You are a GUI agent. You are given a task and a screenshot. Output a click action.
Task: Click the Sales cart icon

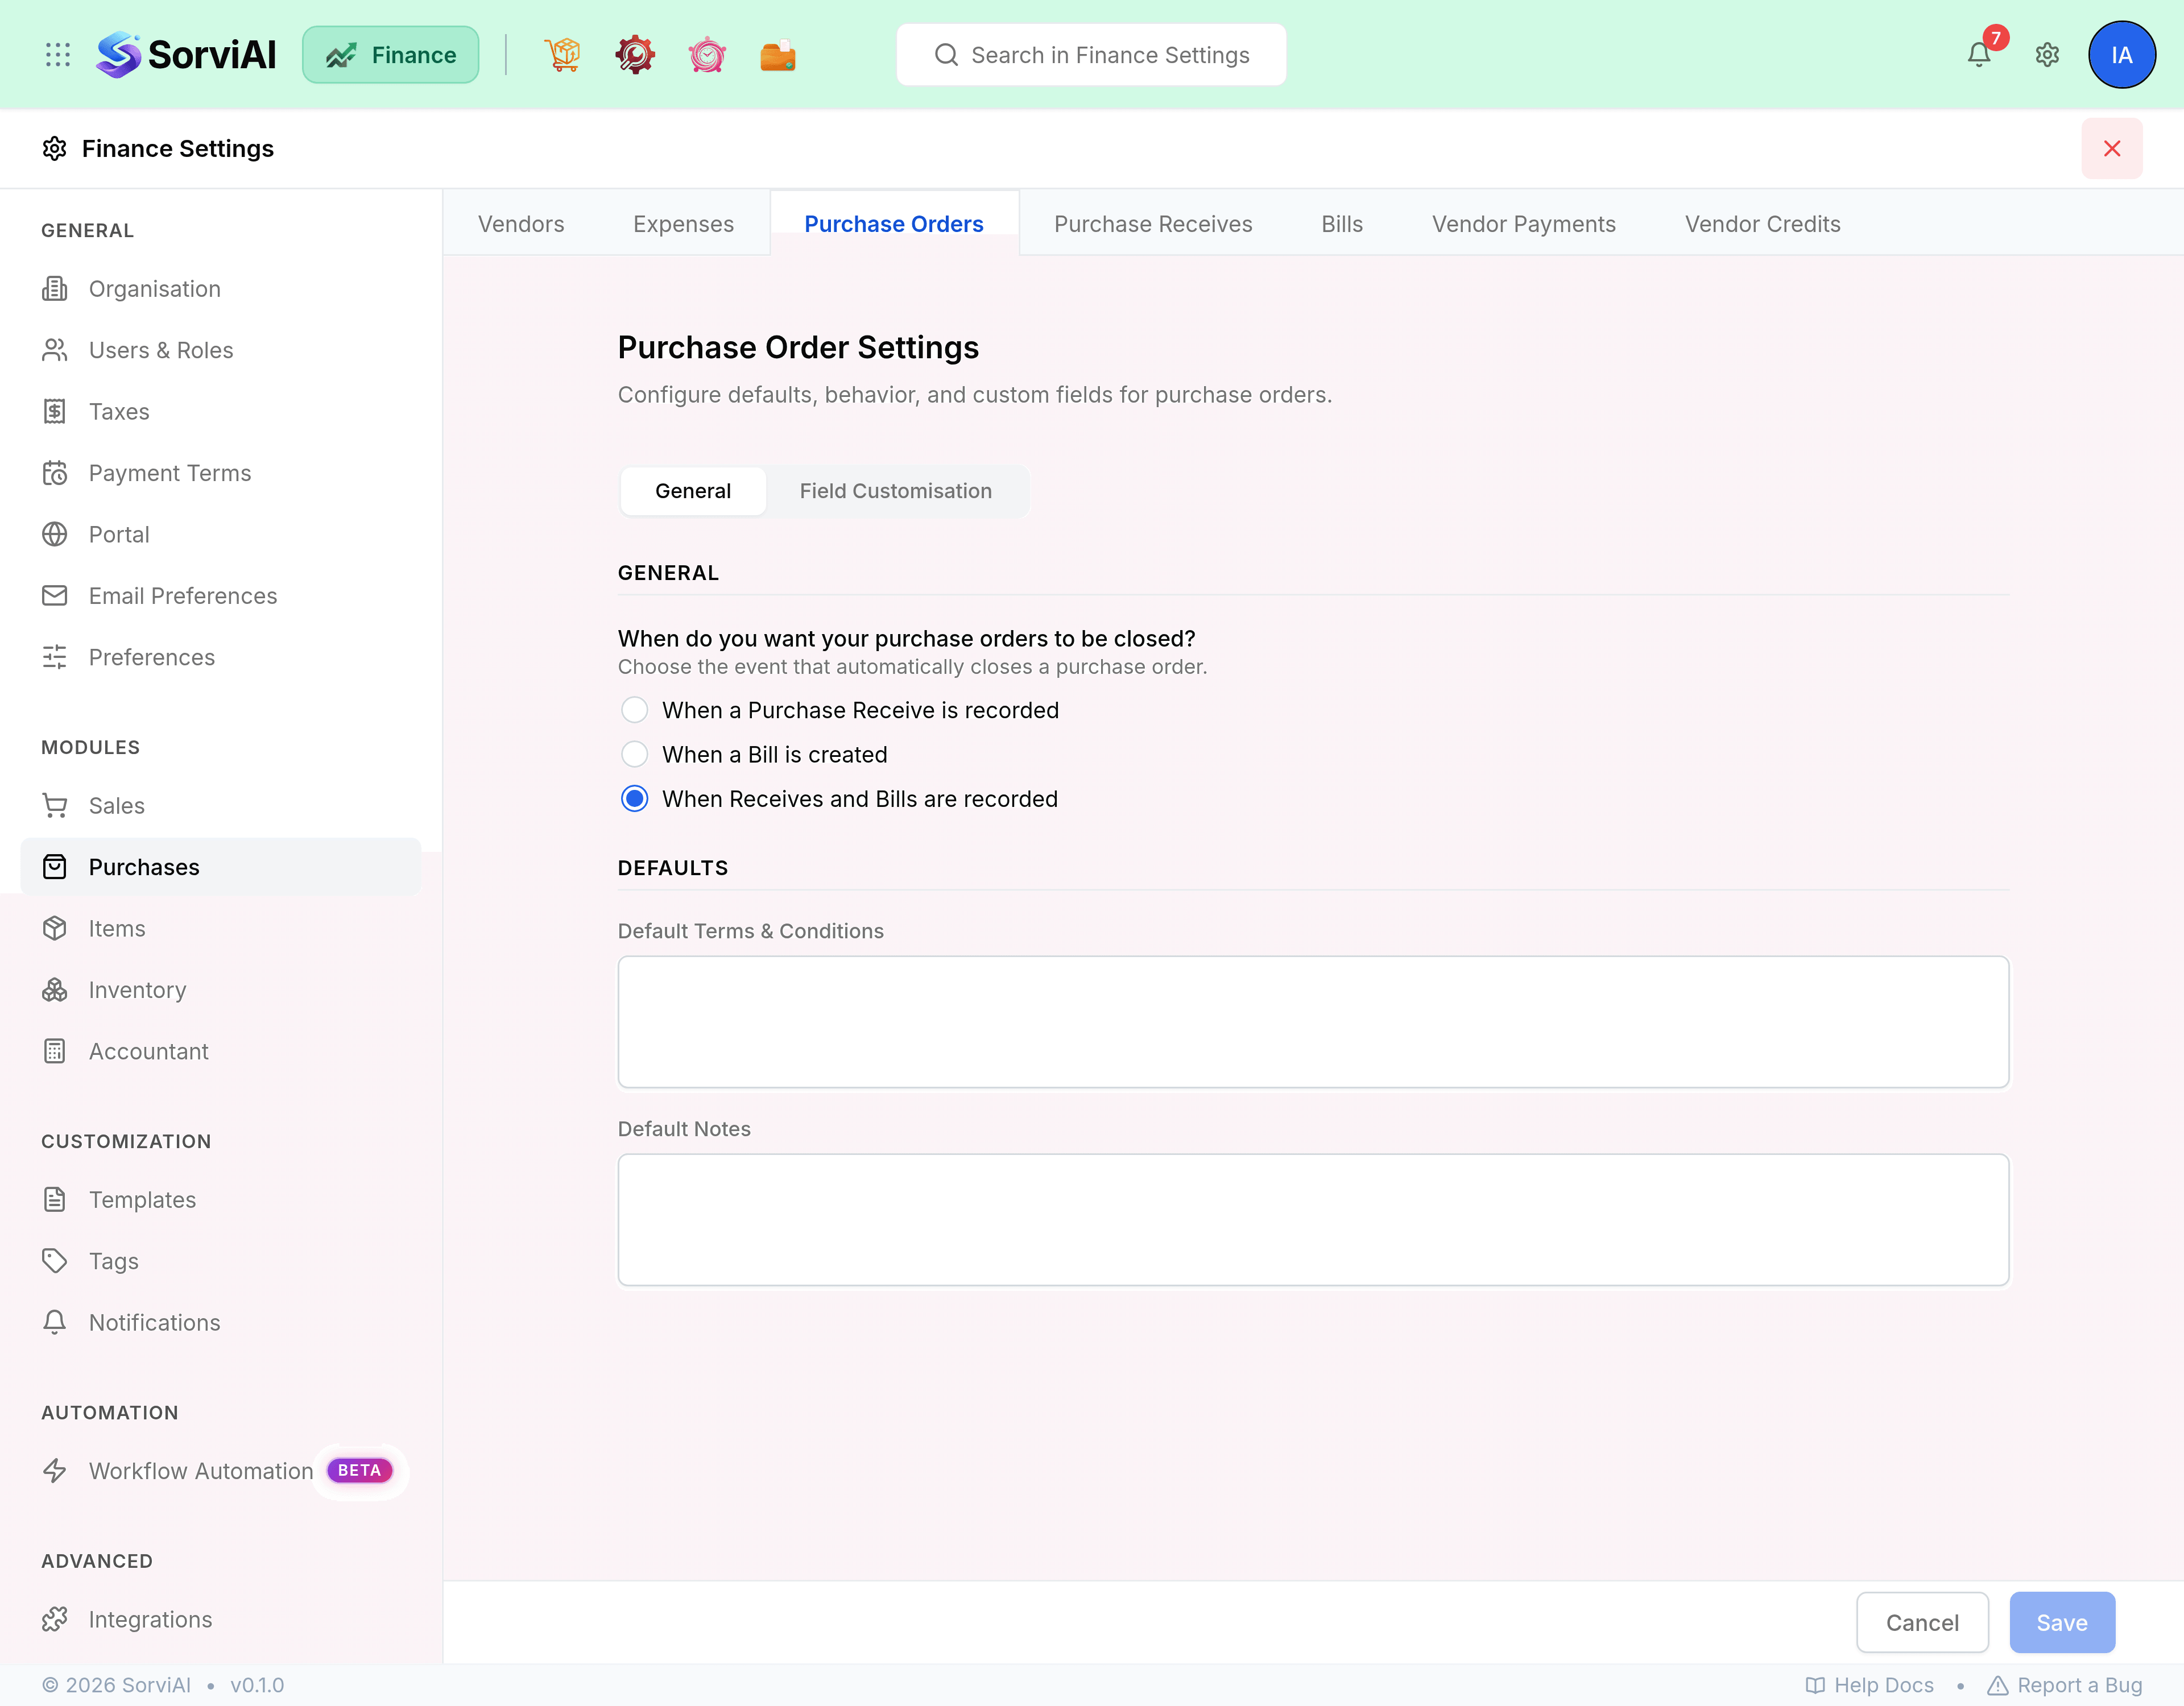55,805
